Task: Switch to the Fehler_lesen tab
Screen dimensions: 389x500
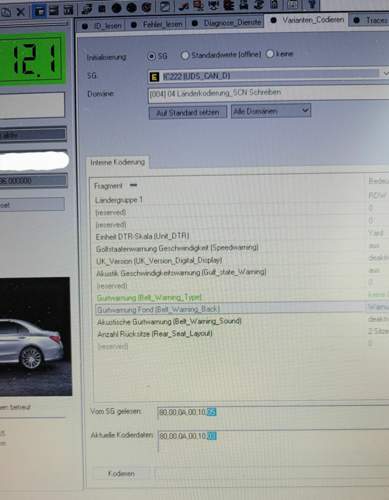Action: point(157,25)
